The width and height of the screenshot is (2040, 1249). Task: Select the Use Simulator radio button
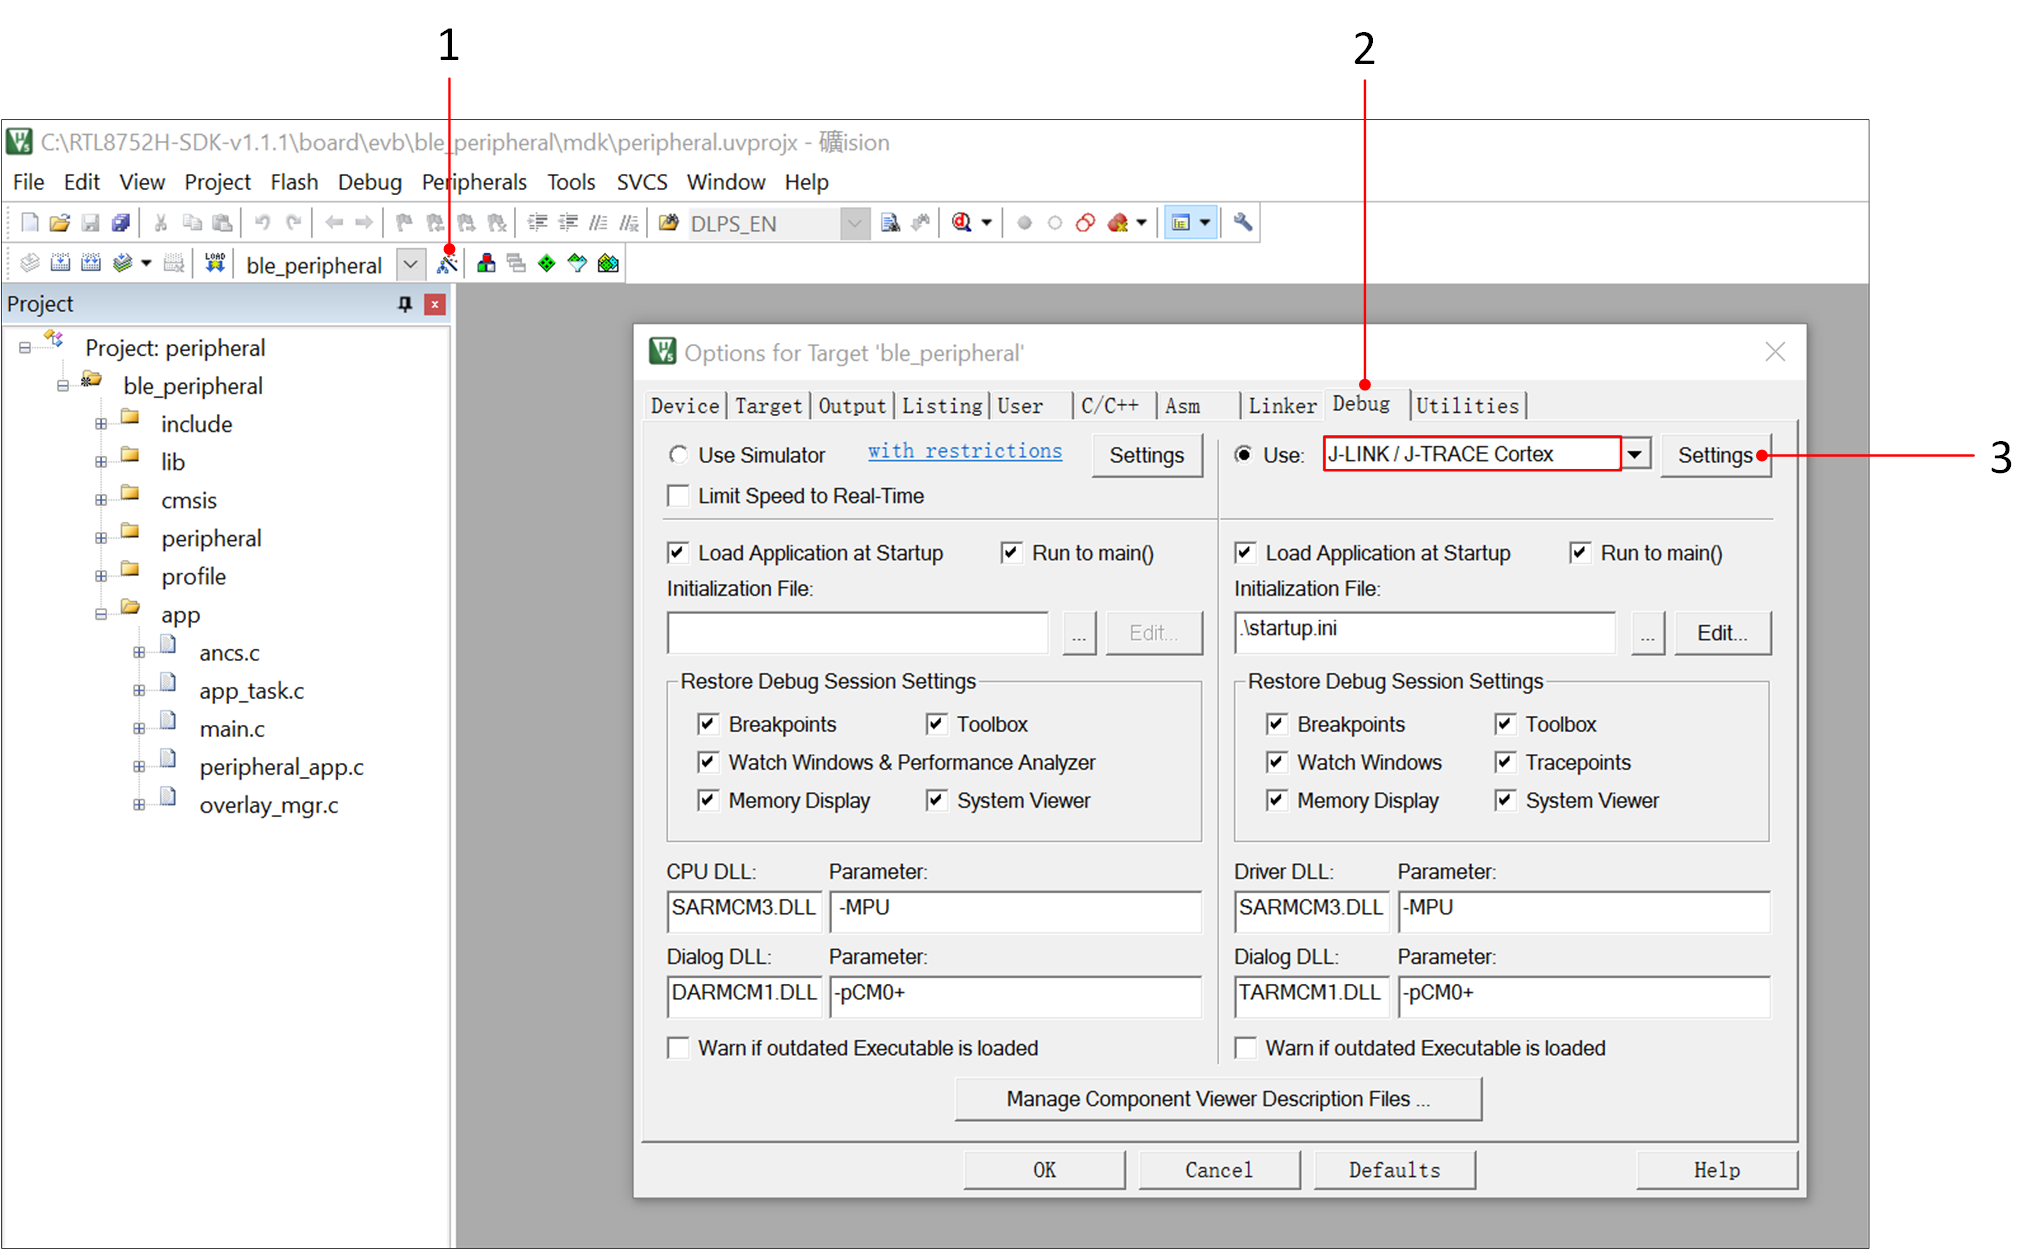(x=678, y=455)
